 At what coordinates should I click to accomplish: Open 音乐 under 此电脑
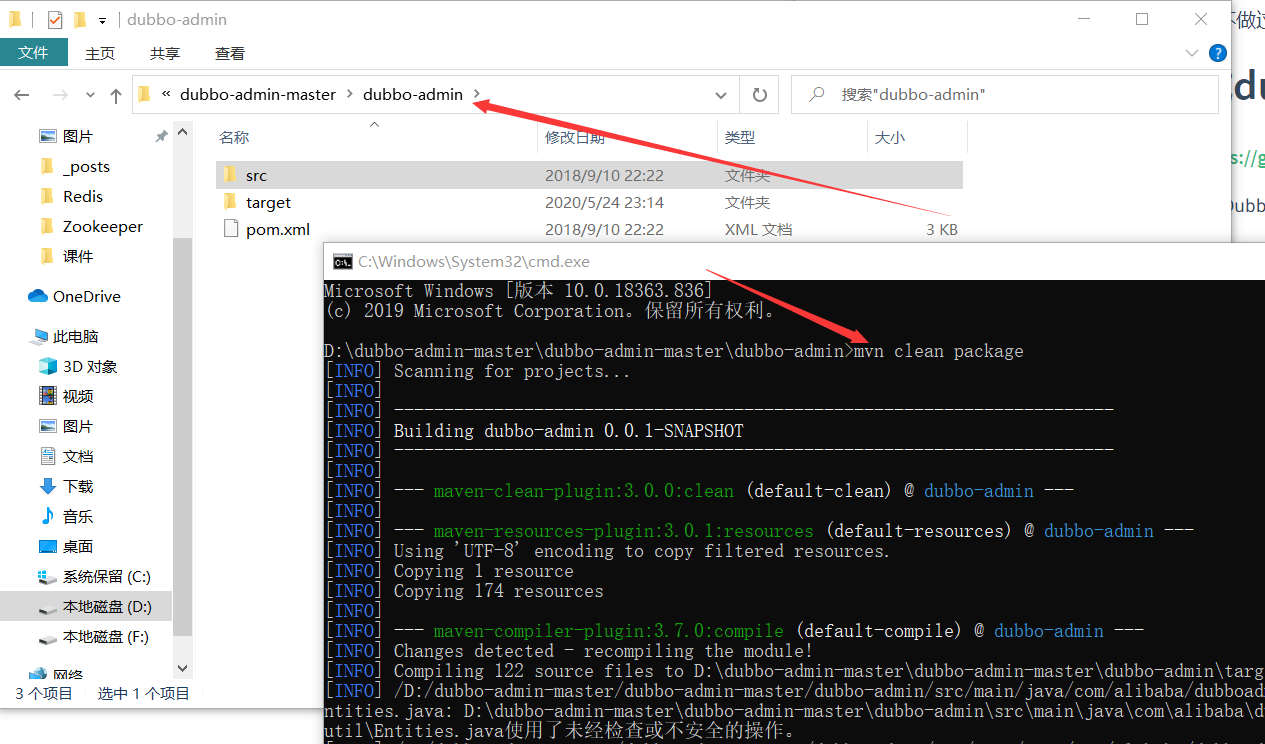click(x=78, y=516)
